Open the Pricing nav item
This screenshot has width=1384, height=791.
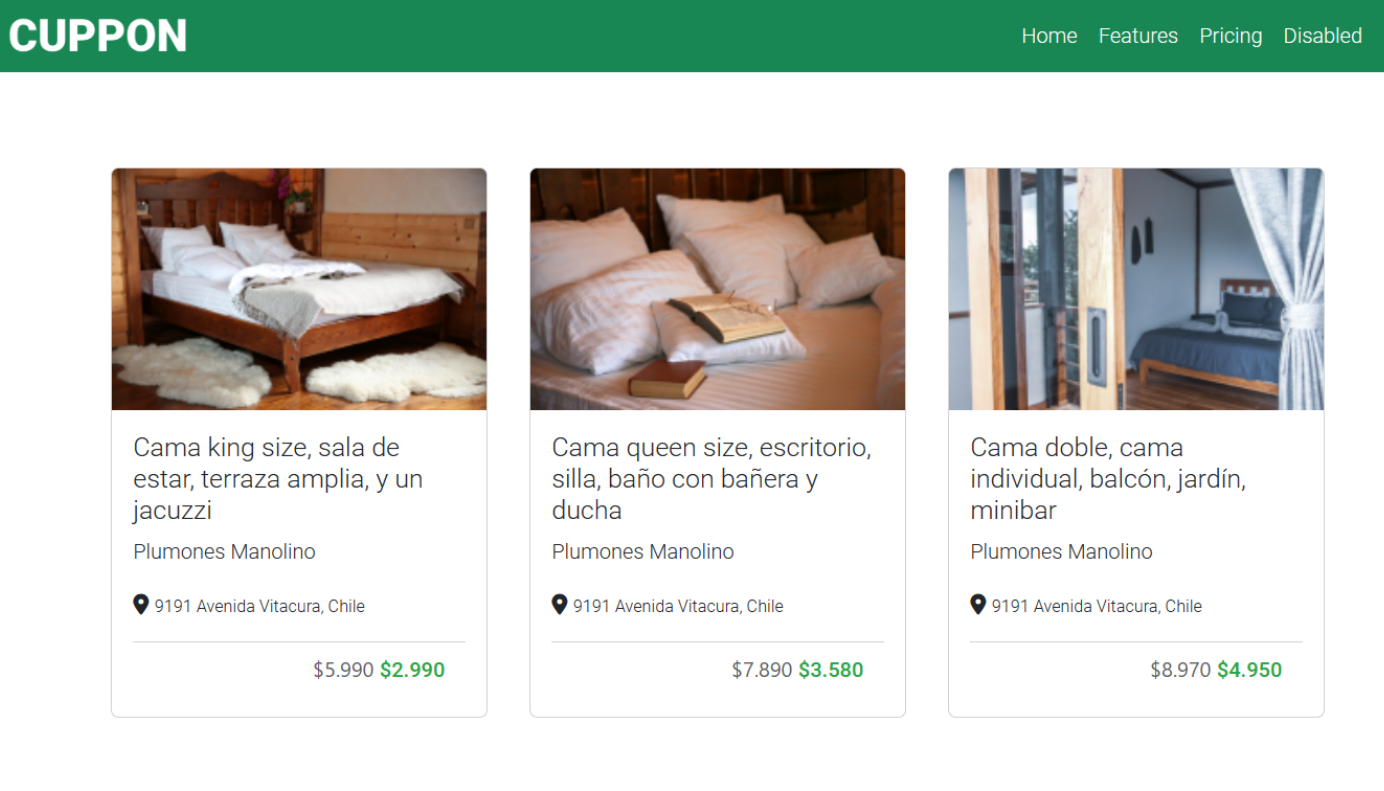pyautogui.click(x=1231, y=36)
